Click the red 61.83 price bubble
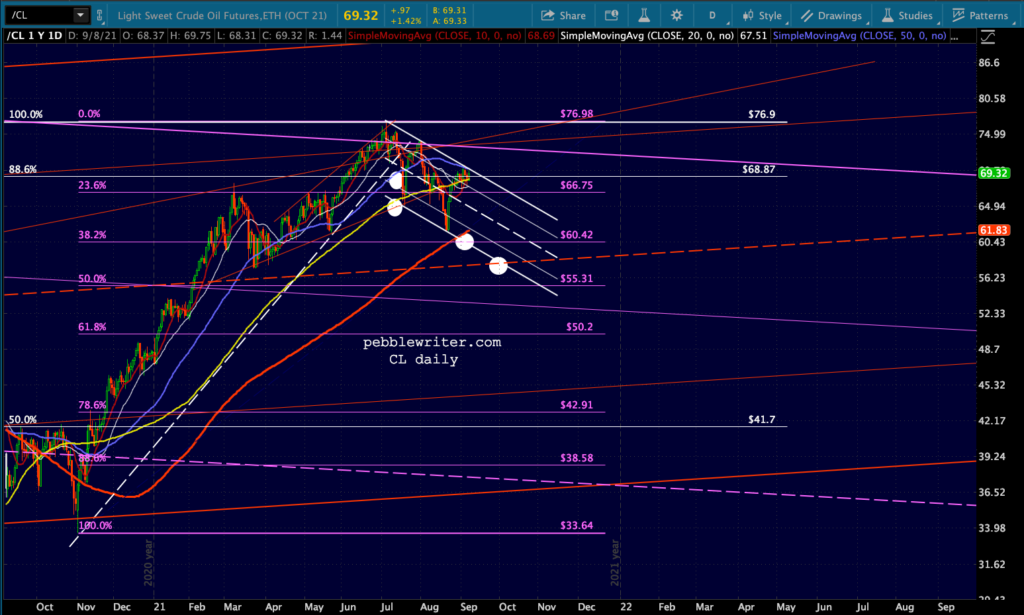 click(x=994, y=230)
